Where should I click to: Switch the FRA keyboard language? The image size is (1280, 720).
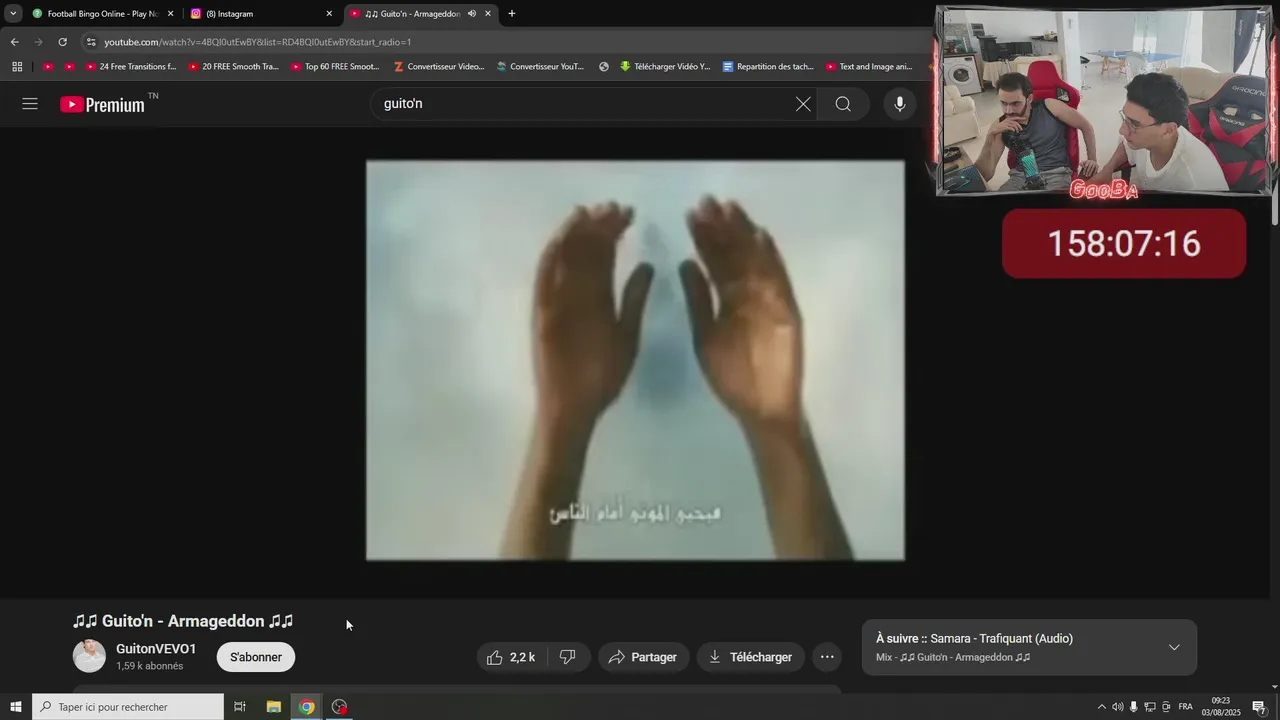[1185, 707]
